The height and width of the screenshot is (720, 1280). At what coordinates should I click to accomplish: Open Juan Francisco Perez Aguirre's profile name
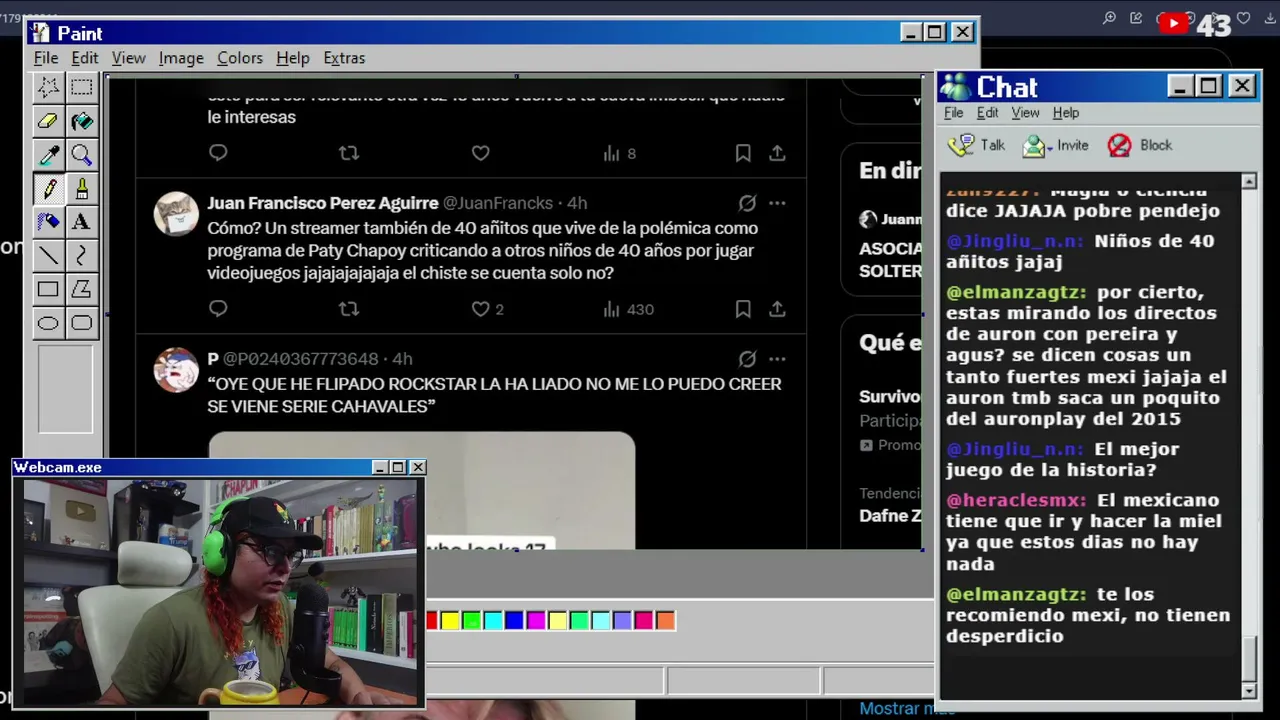pyautogui.click(x=323, y=203)
